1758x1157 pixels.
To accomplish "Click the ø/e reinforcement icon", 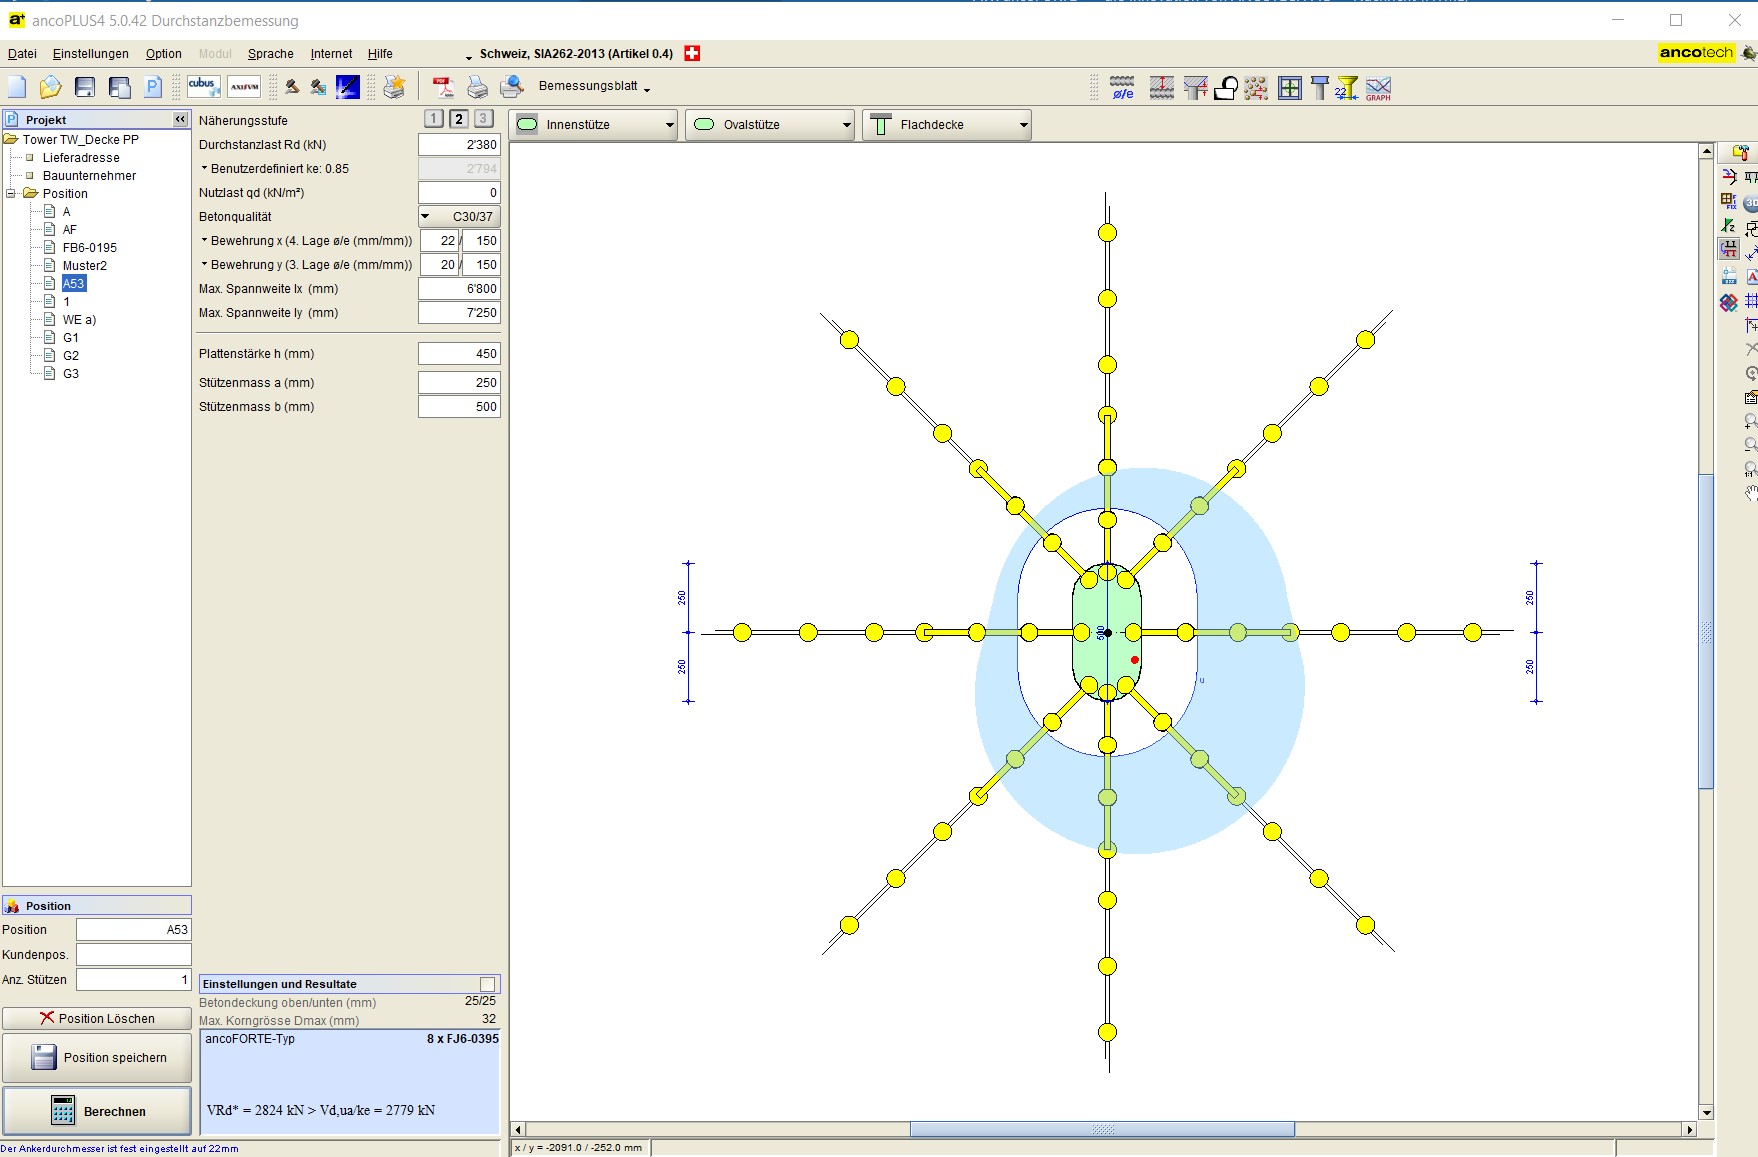I will click(1123, 88).
